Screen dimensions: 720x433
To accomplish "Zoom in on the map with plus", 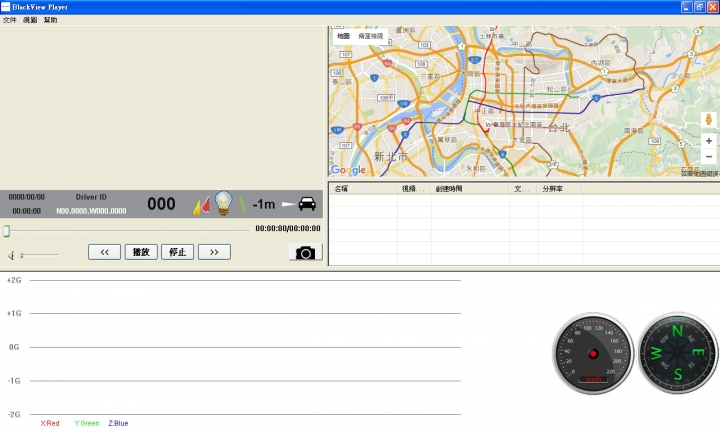I will tap(709, 141).
